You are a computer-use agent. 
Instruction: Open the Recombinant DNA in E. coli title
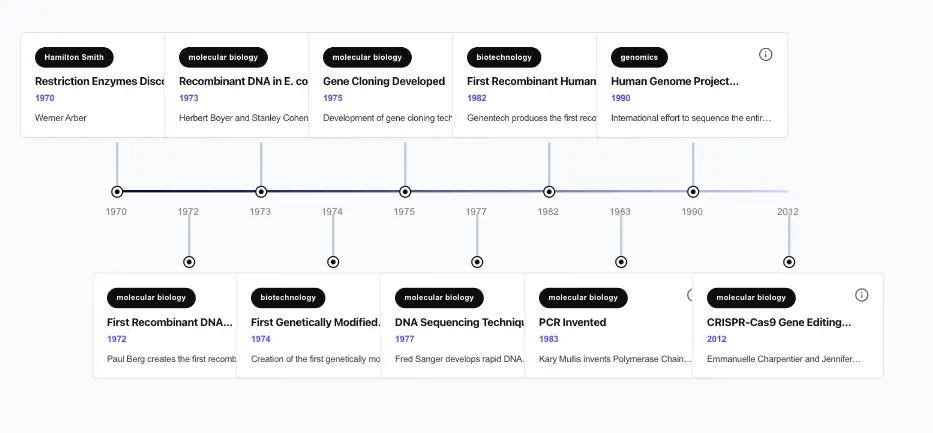click(243, 81)
